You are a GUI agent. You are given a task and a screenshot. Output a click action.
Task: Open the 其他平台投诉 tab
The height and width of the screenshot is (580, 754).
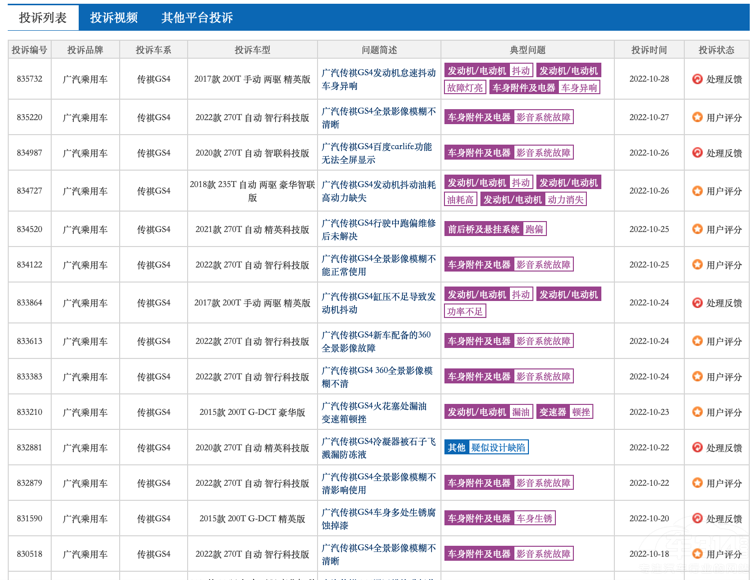coord(197,18)
